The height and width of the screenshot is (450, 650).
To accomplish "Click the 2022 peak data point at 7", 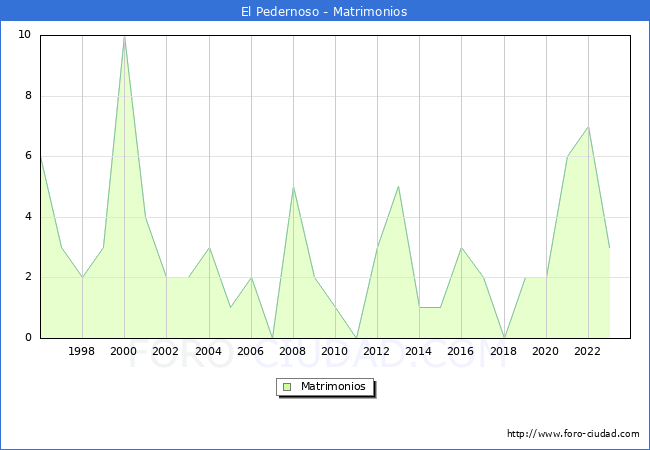I will [588, 127].
